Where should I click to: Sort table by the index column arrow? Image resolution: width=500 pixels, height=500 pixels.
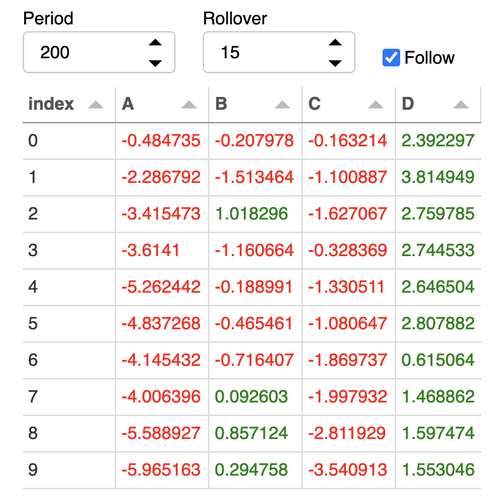(x=96, y=105)
